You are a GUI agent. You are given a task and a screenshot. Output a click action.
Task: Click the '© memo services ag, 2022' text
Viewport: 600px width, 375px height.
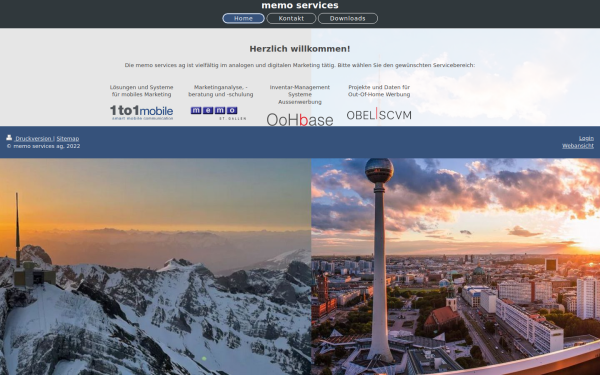click(x=43, y=146)
